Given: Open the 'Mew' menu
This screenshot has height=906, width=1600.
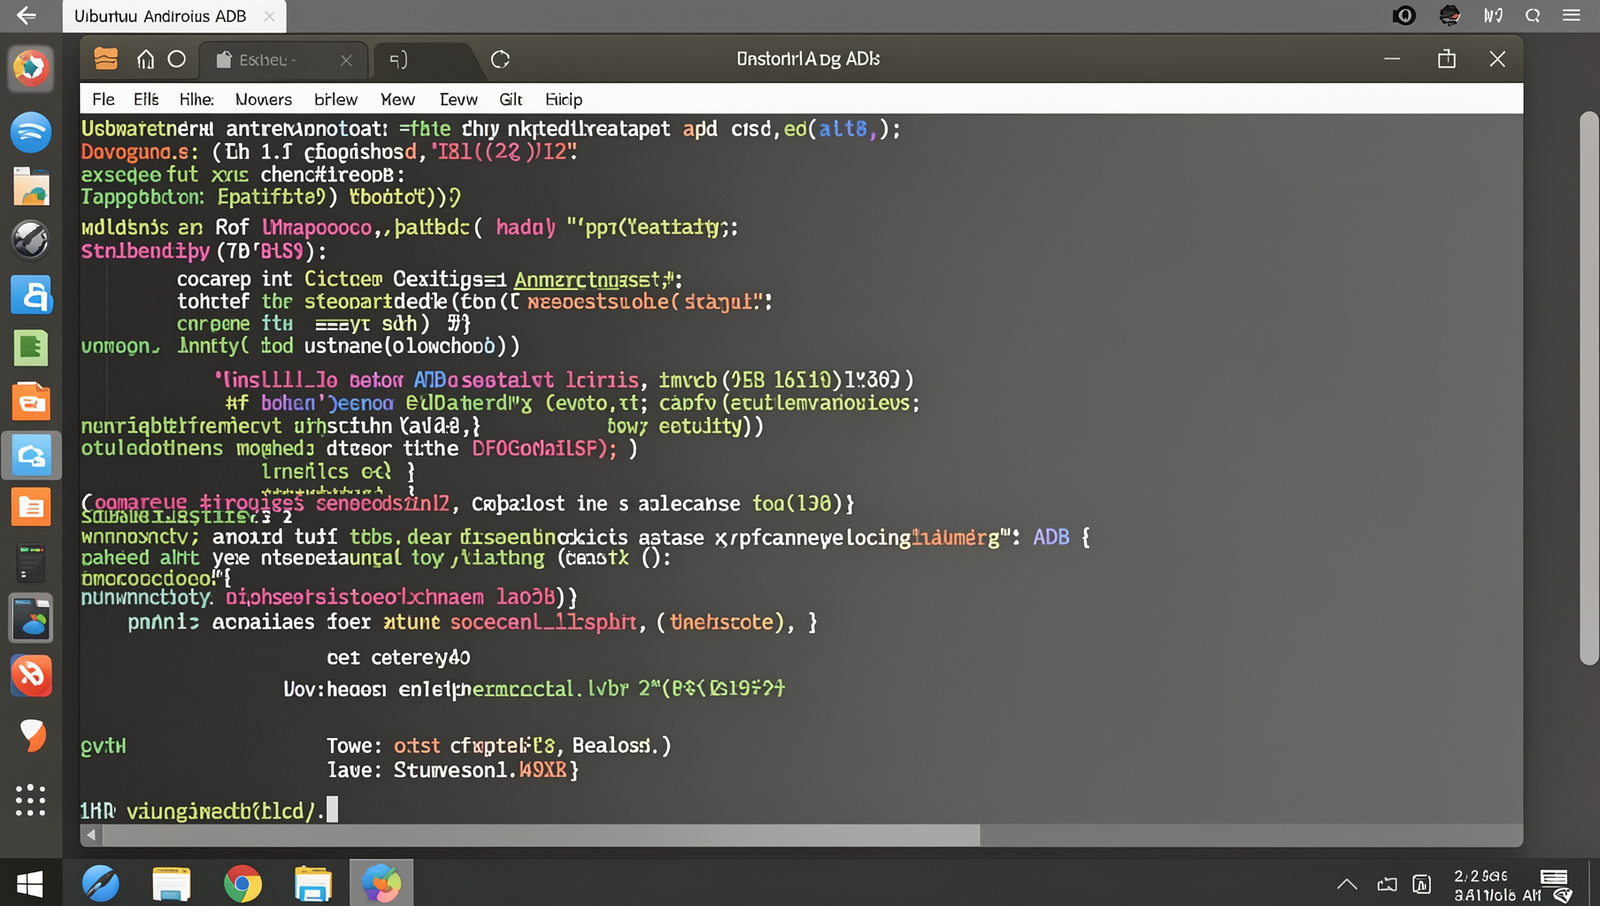Looking at the screenshot, I should pyautogui.click(x=398, y=99).
